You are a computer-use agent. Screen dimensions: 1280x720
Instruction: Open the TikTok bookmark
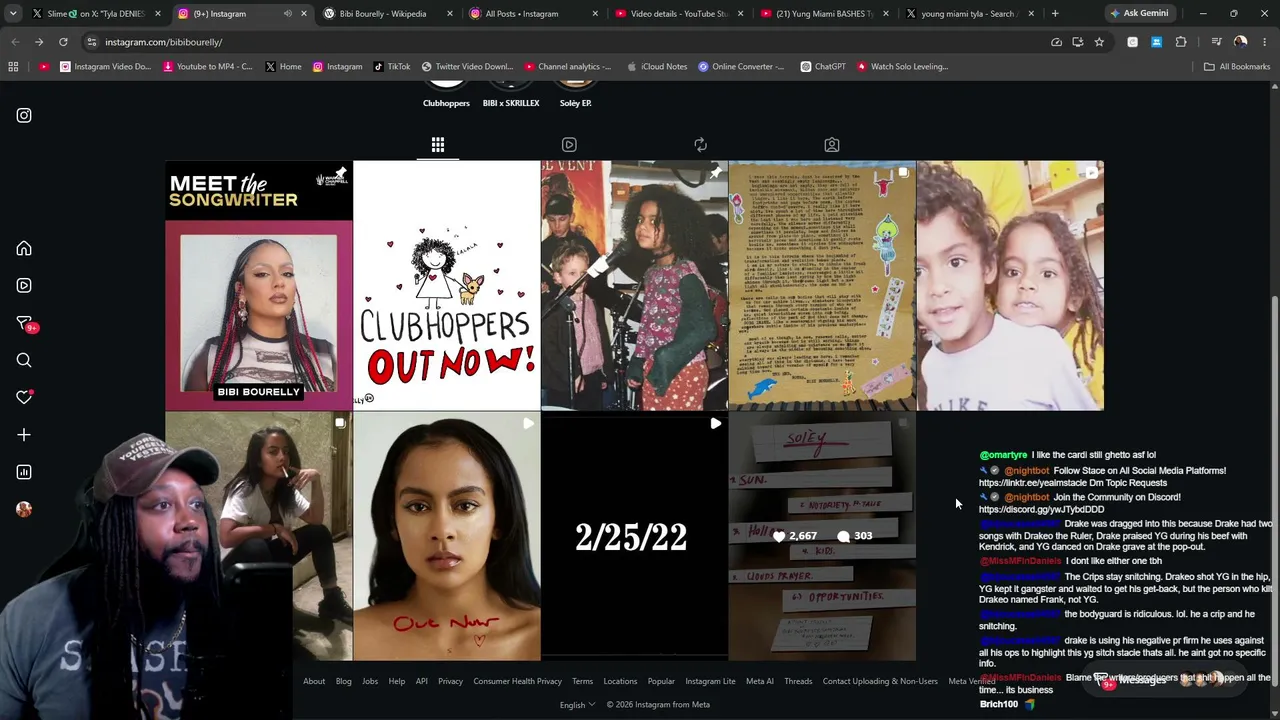[392, 67]
